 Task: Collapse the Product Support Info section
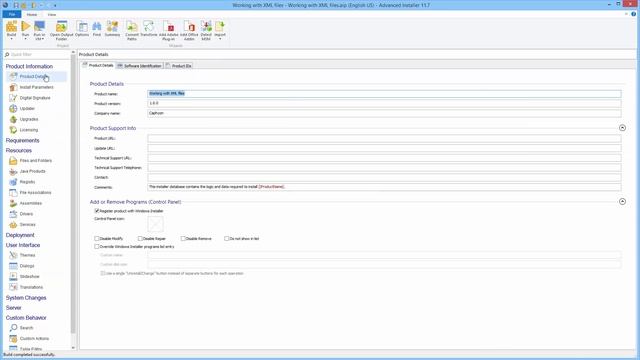pos(622,128)
